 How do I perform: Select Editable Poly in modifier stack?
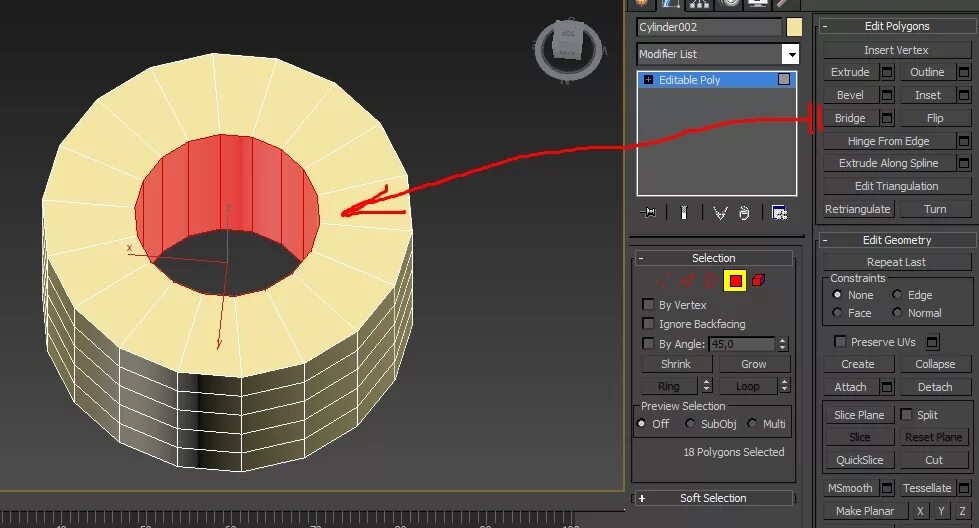click(716, 79)
